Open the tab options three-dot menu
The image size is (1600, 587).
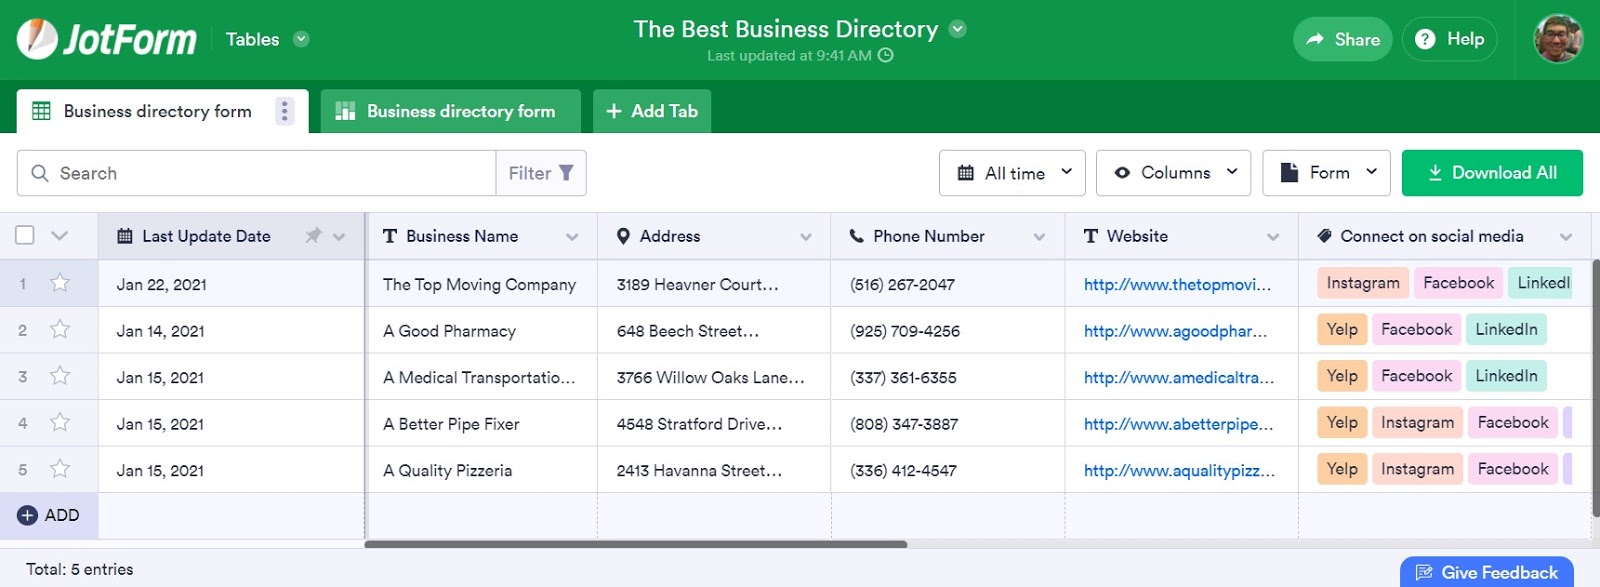coord(285,111)
